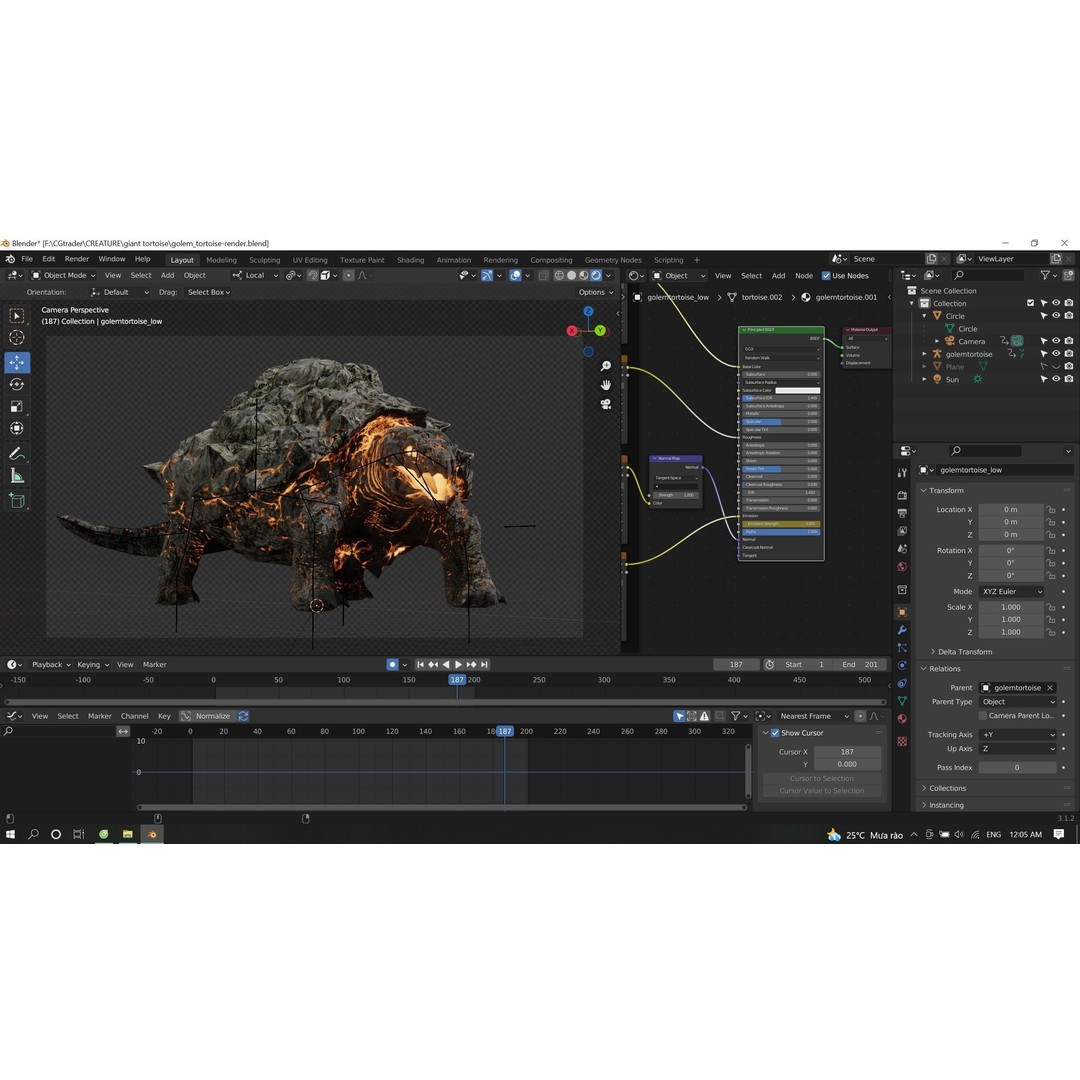Open the Output properties tab icon
The width and height of the screenshot is (1080, 1080).
coord(902,513)
